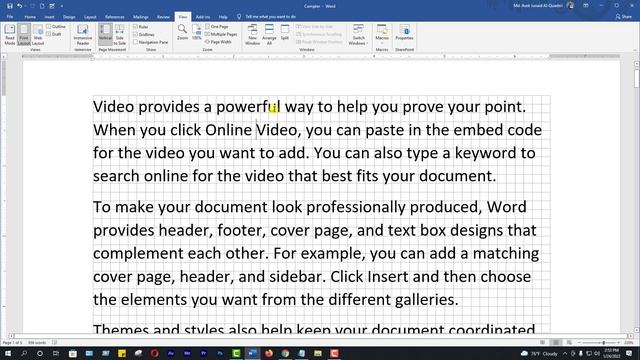Open a New Window
This screenshot has width=640, height=360.
pyautogui.click(x=252, y=34)
